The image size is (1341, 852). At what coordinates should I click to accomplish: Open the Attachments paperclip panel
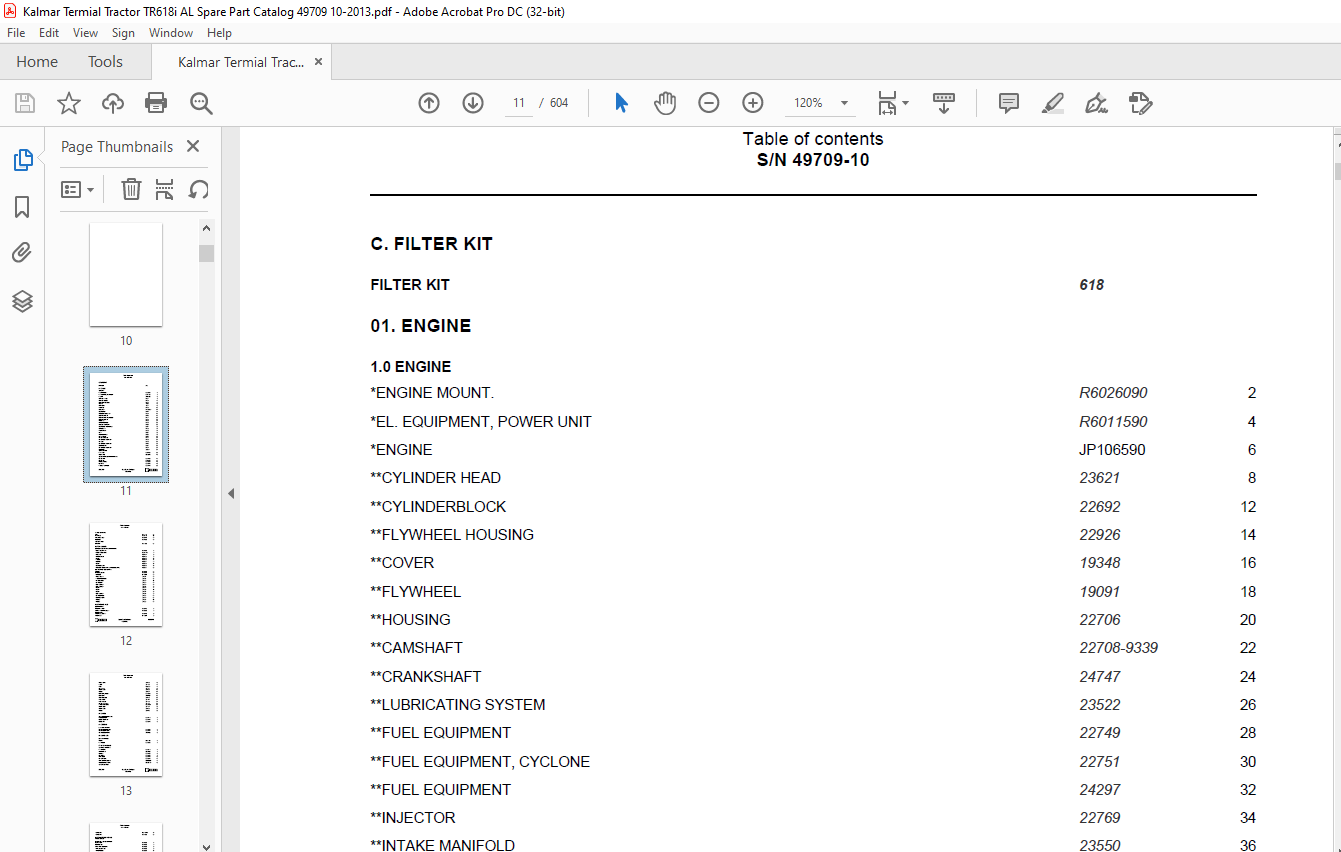[x=22, y=254]
